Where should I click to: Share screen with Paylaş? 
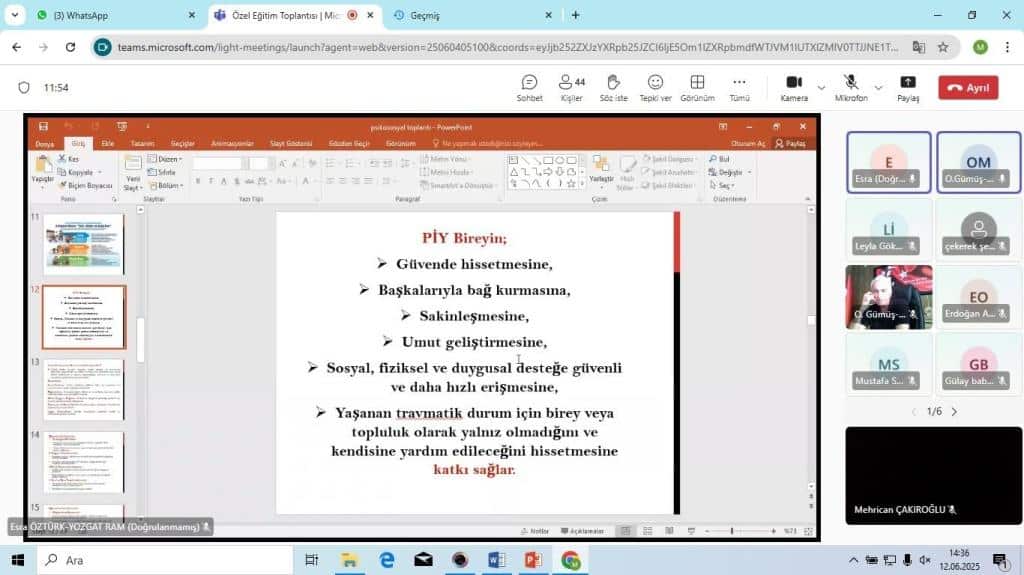point(908,88)
